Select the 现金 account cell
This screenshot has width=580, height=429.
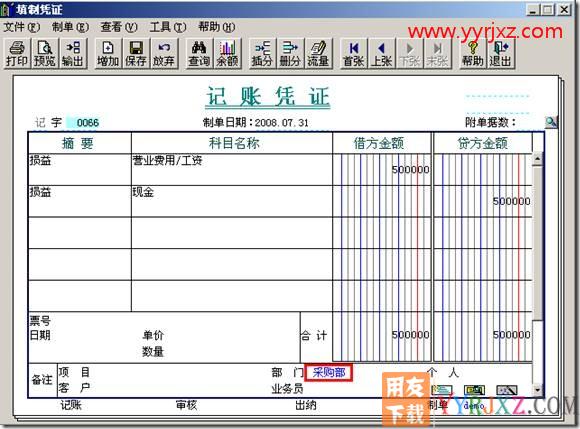pyautogui.click(x=232, y=201)
